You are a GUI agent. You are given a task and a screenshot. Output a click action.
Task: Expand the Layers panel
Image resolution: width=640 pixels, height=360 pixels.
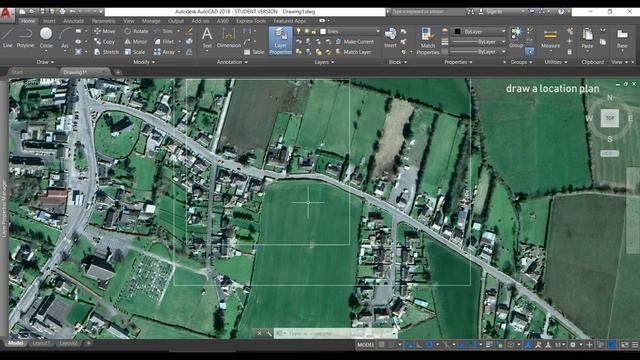pyautogui.click(x=324, y=62)
